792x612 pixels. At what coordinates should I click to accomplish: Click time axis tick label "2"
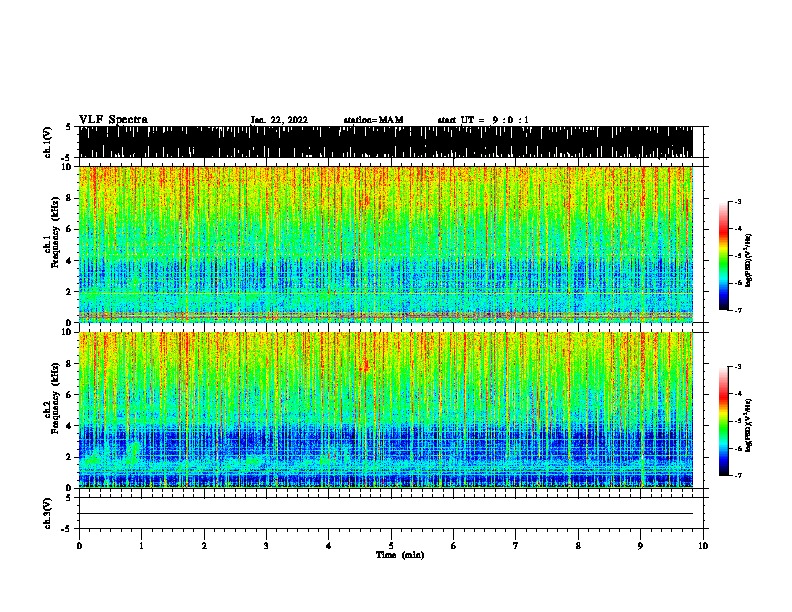204,546
